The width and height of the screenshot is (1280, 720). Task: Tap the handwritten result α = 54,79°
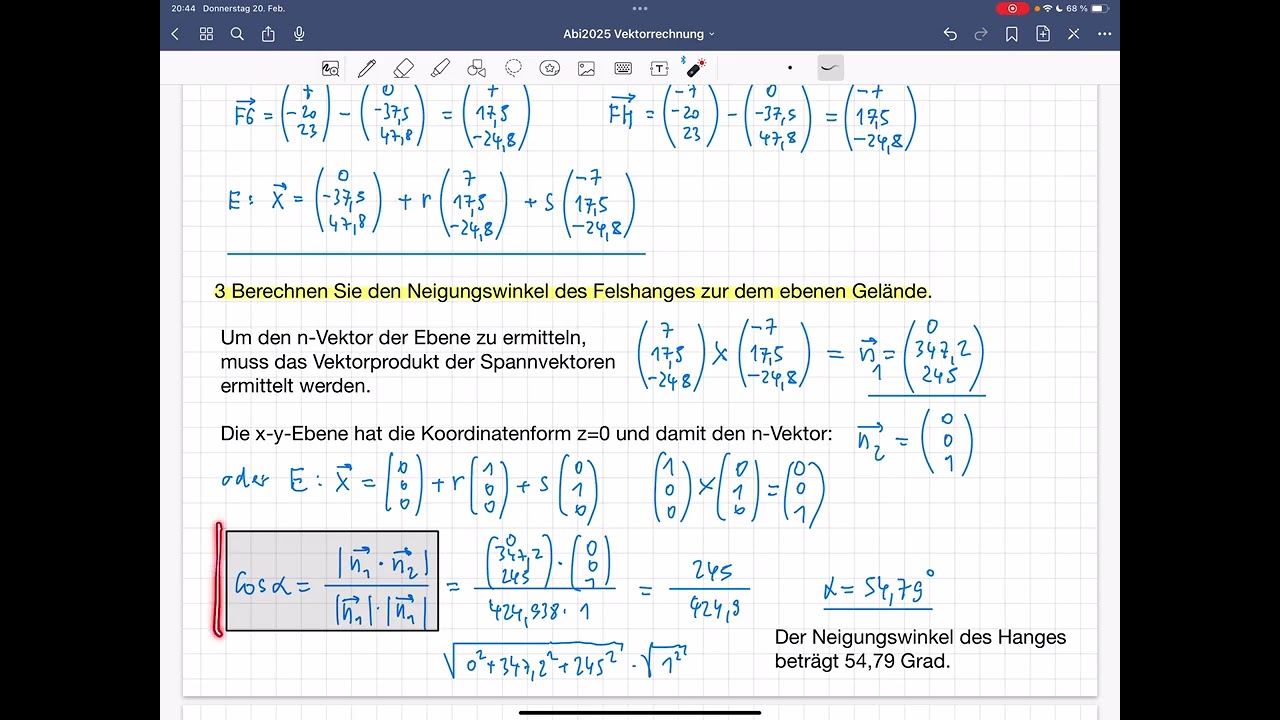click(x=879, y=589)
